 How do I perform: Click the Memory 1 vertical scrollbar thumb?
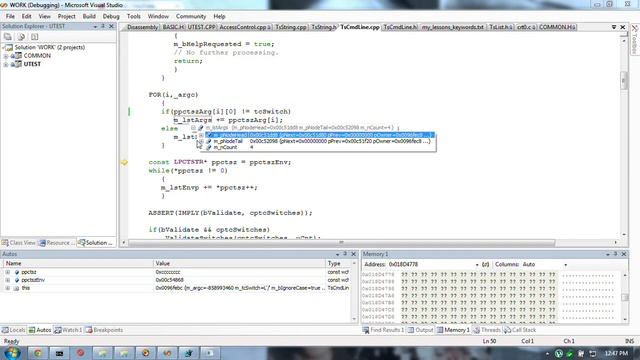point(624,297)
